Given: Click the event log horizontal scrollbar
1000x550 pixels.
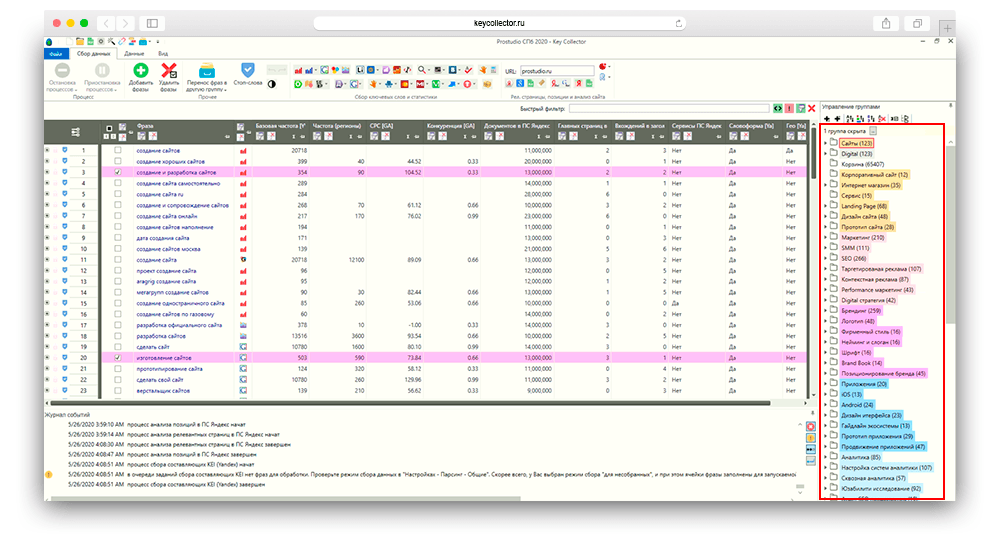Looking at the screenshot, I should tap(286, 498).
